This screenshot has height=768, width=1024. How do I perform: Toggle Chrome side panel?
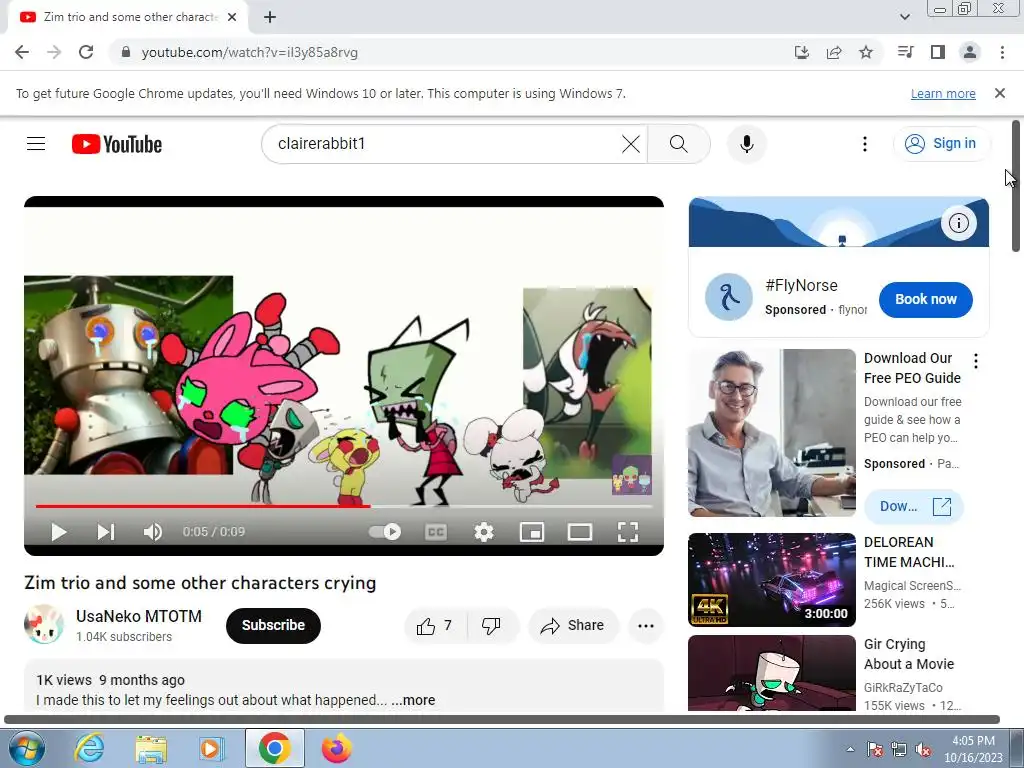[938, 52]
